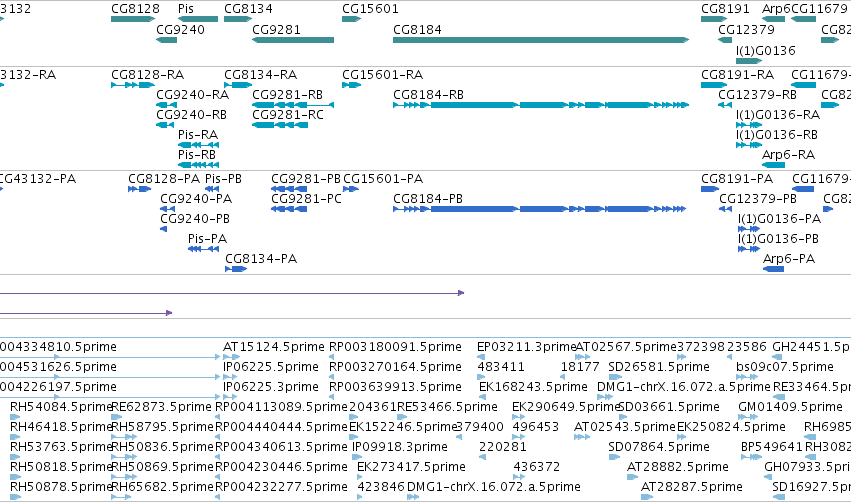
Task: Select the CG9240 gene label
Action: [x=180, y=29]
